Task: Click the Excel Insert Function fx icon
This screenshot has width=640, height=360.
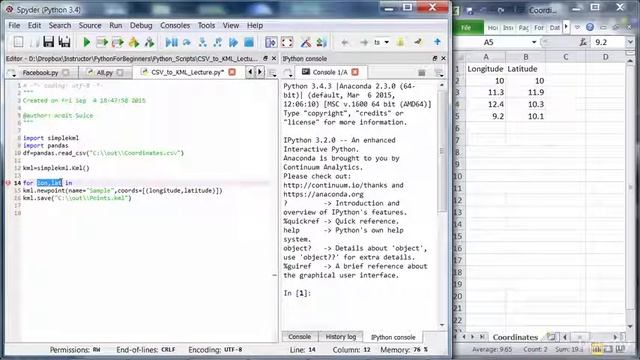Action: tap(583, 42)
